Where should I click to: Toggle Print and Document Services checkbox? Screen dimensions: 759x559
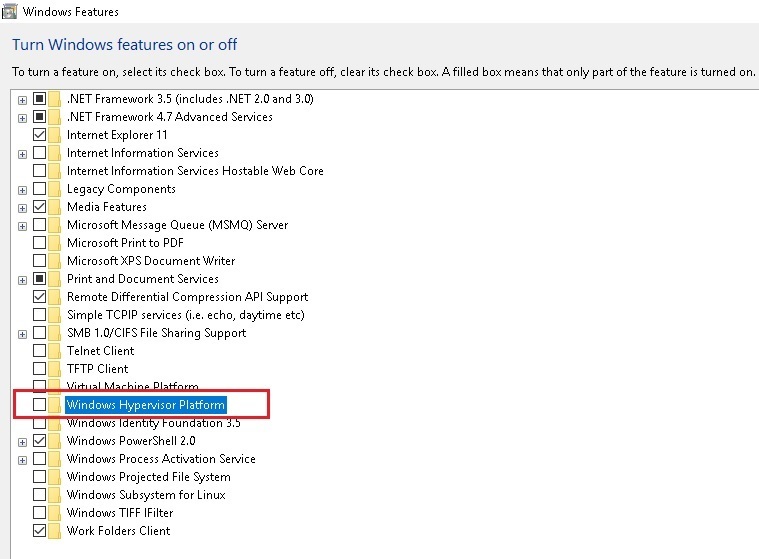coord(40,278)
